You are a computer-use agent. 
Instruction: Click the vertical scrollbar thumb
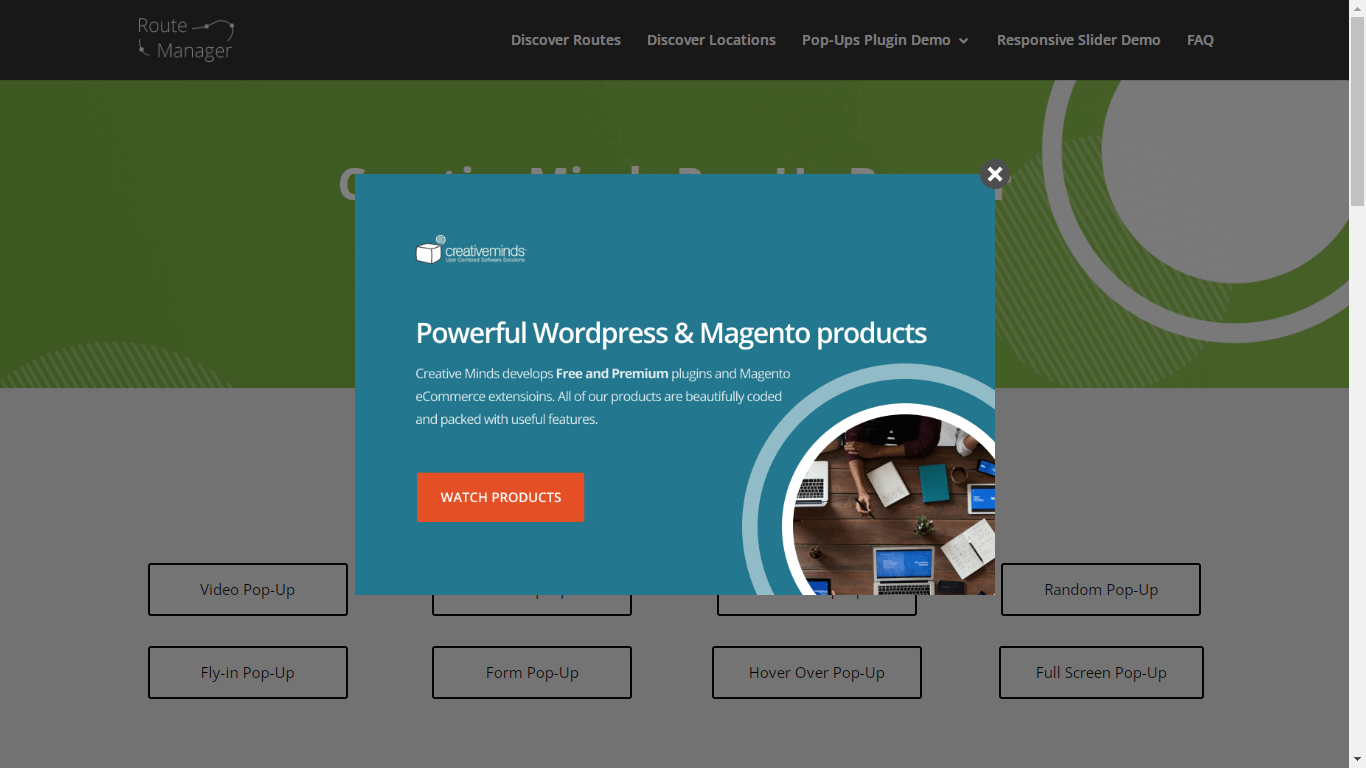tap(1357, 110)
